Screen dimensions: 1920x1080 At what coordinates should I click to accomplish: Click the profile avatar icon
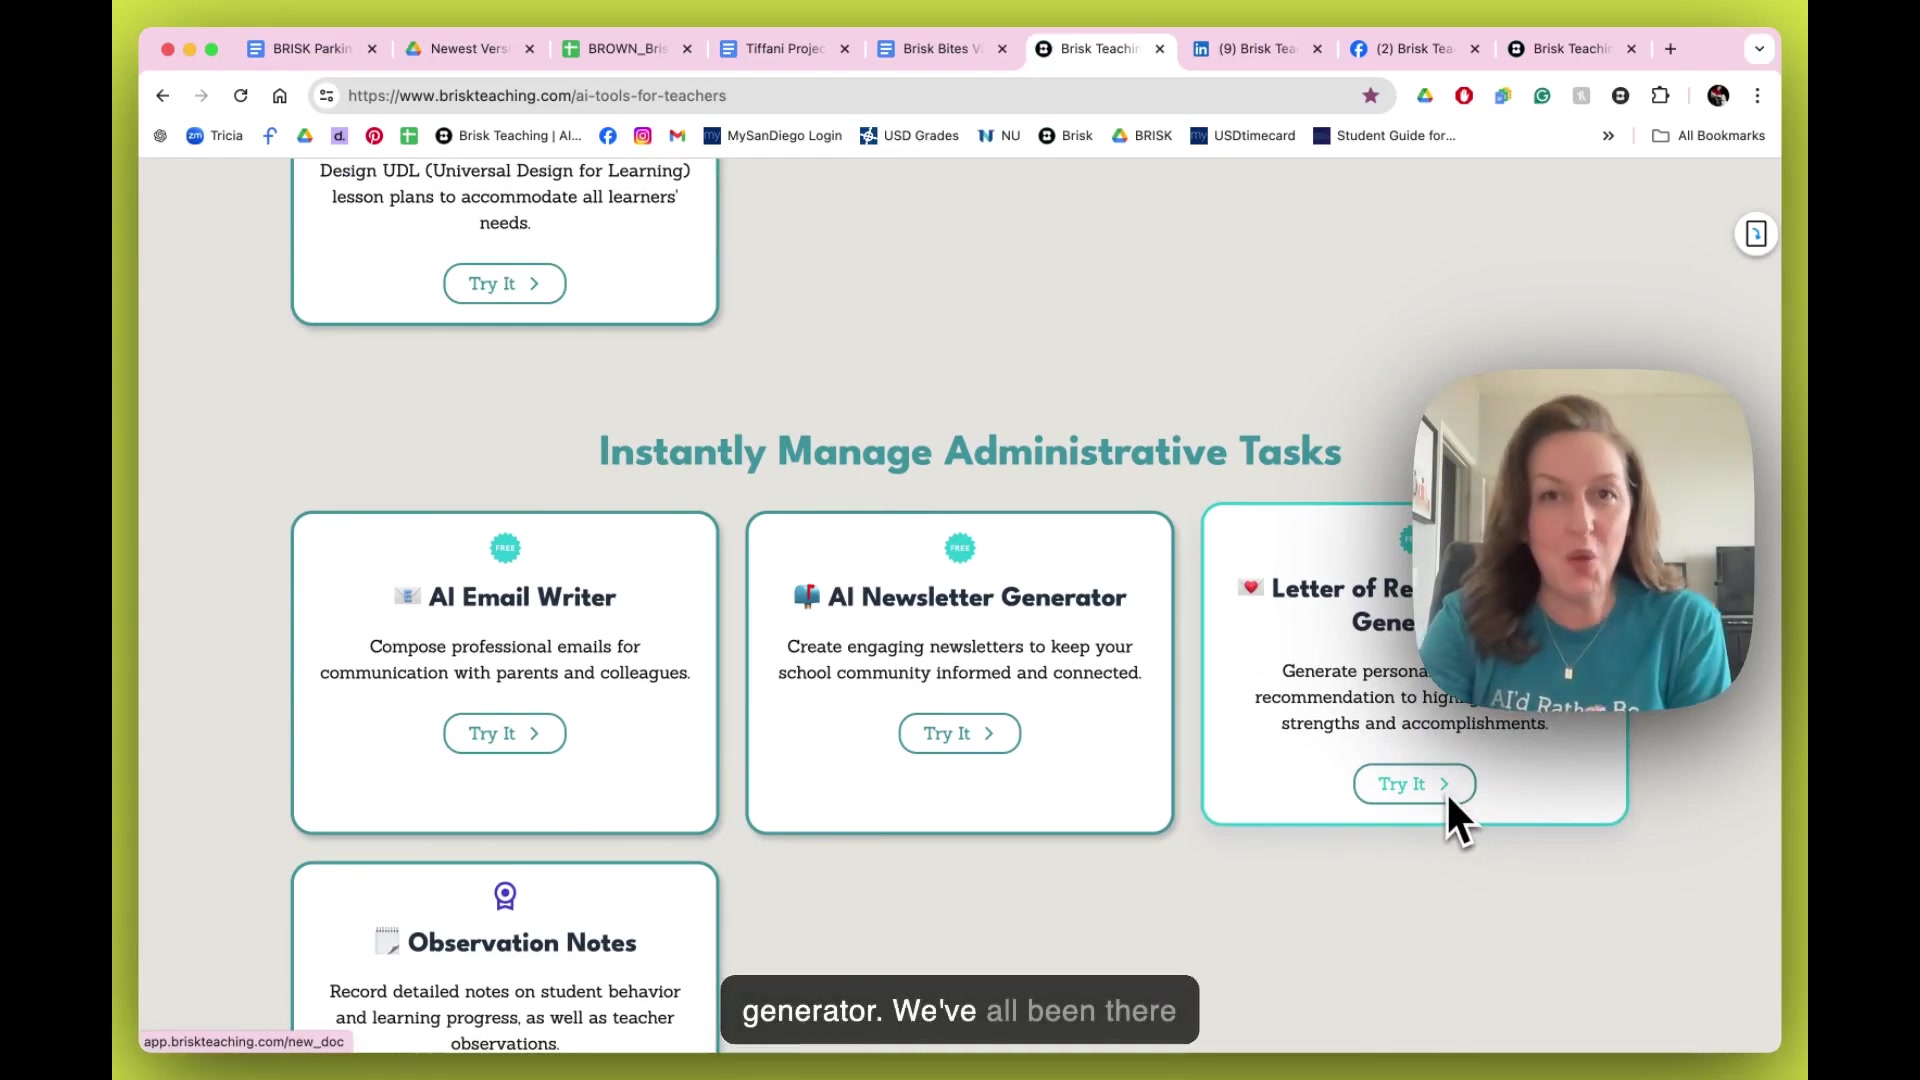[1718, 96]
